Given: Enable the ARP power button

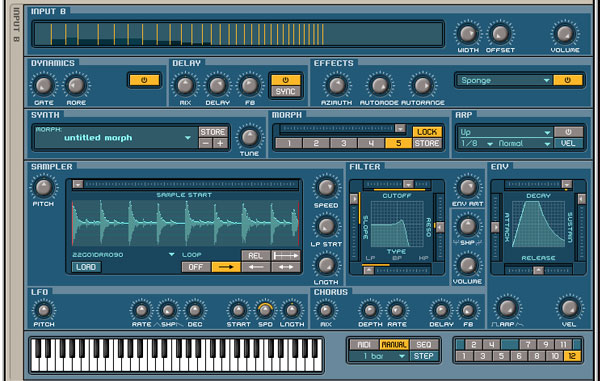Looking at the screenshot, I should coord(569,132).
